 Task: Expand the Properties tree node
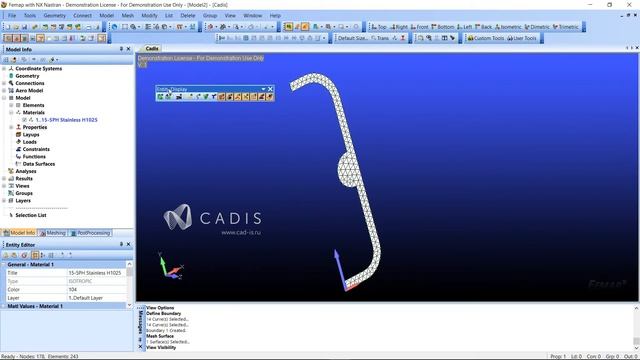point(11,127)
